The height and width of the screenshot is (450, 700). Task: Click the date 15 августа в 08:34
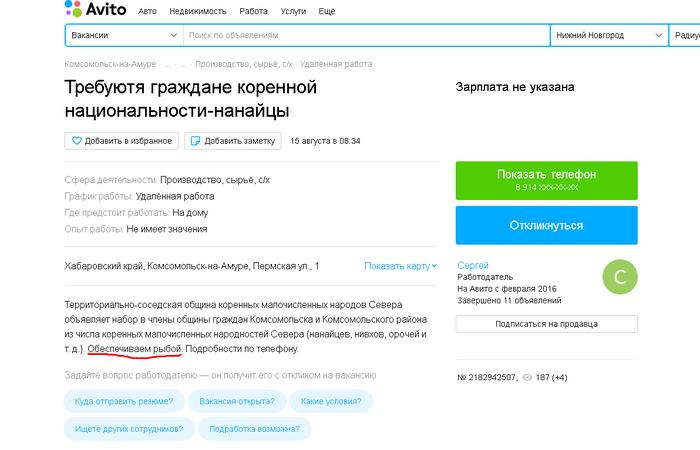[x=325, y=141]
